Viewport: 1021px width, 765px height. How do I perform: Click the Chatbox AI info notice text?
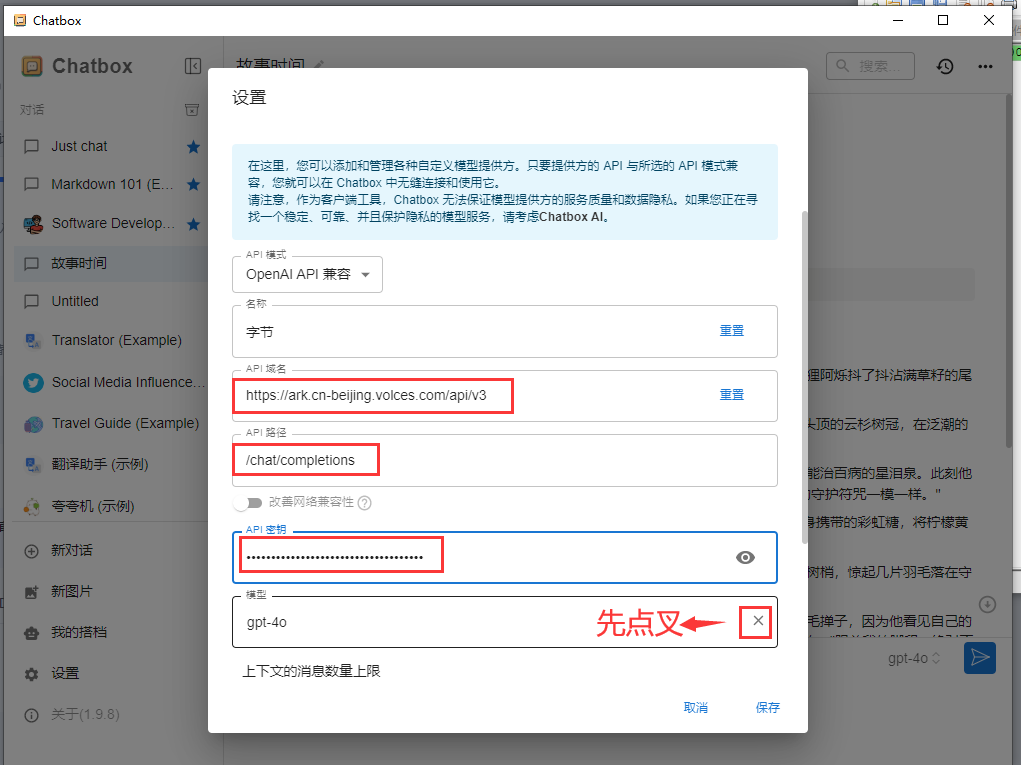click(505, 191)
